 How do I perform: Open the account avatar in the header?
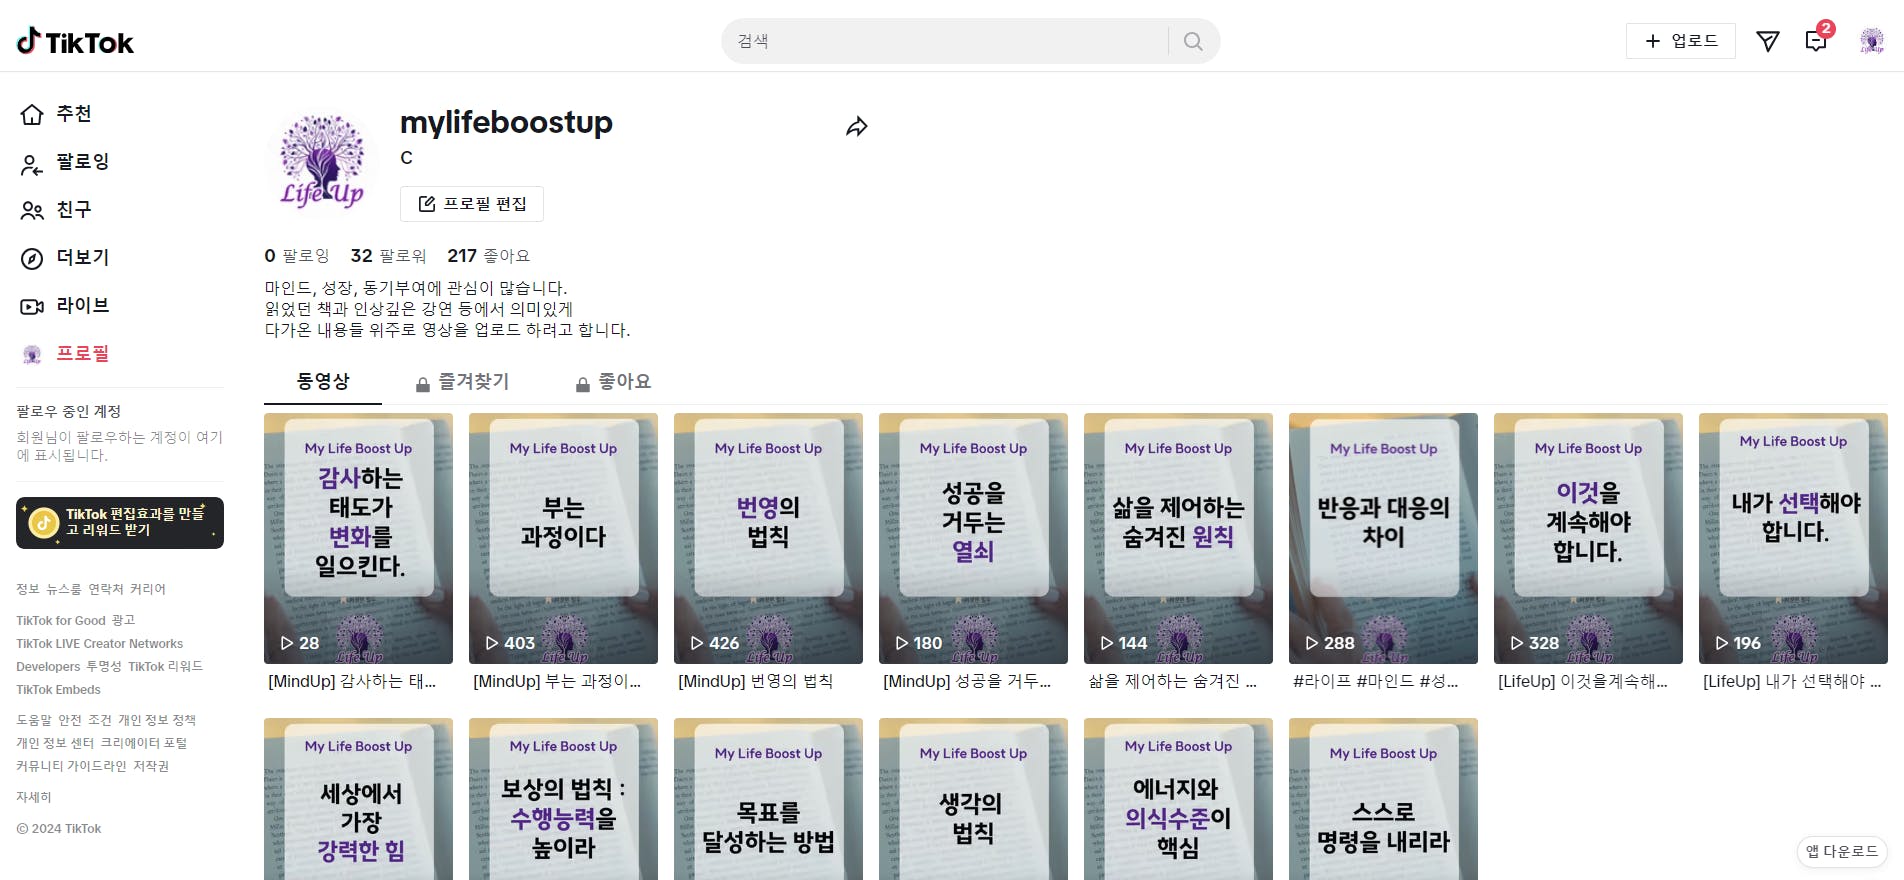(1872, 41)
